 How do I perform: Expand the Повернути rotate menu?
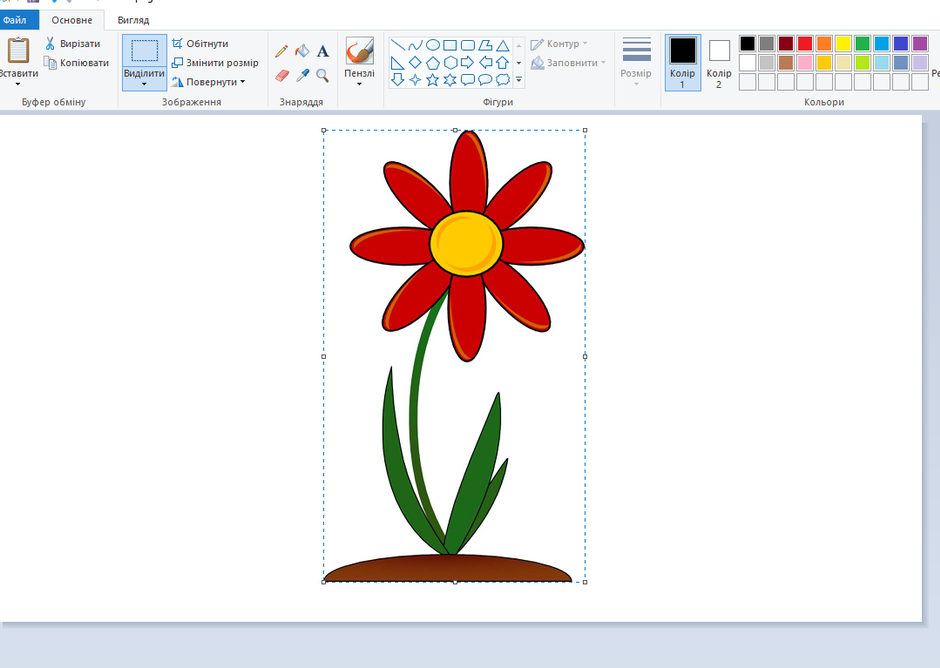[x=242, y=82]
